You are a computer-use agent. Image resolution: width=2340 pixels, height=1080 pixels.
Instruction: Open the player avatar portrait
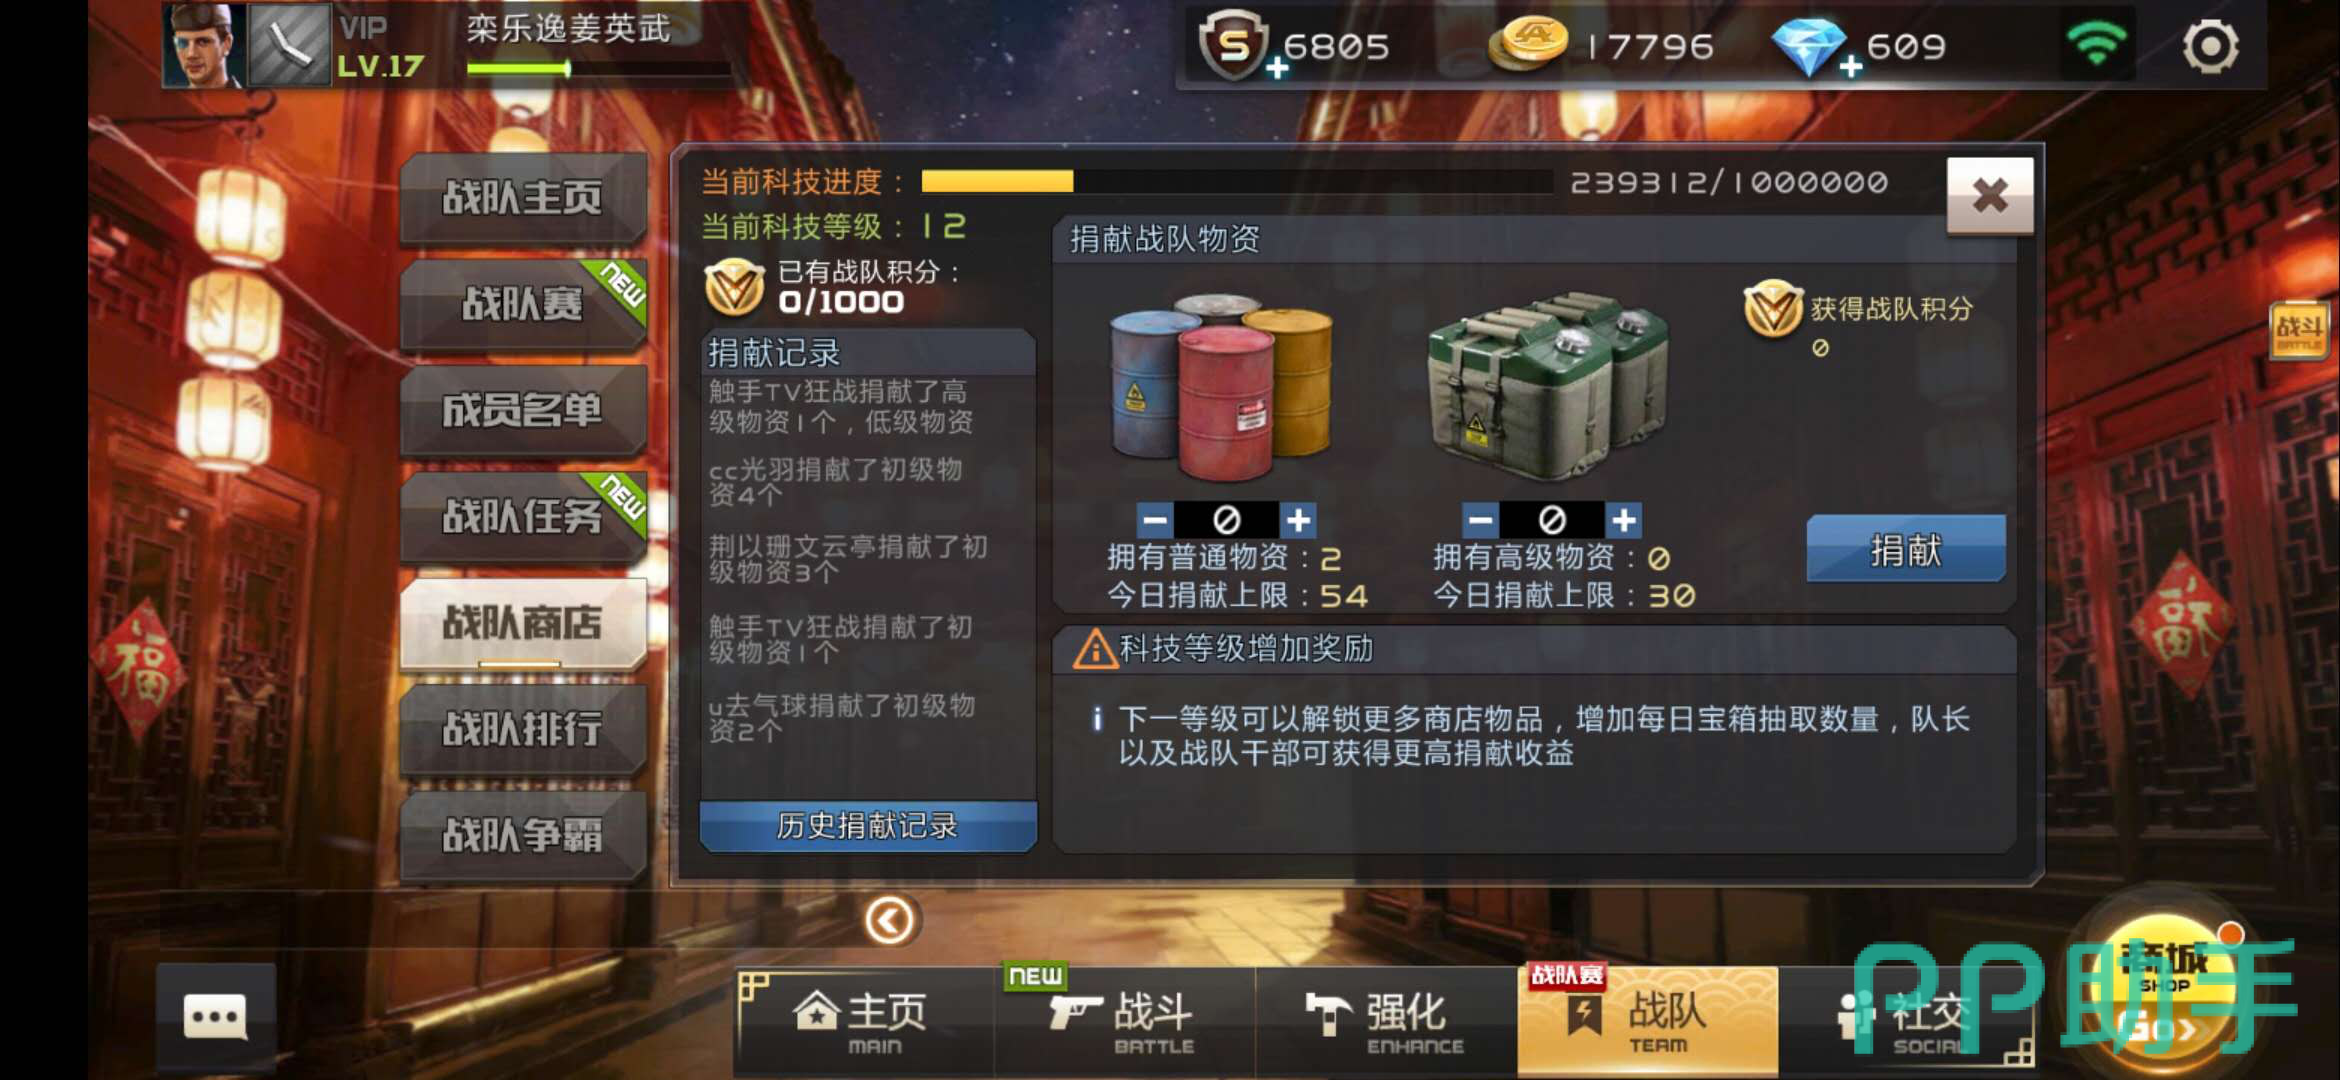click(205, 45)
